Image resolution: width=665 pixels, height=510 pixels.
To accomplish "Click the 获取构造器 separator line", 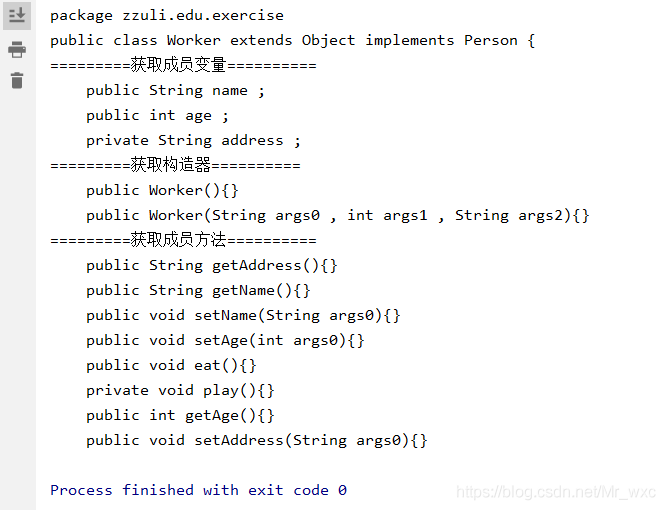I will [x=175, y=165].
